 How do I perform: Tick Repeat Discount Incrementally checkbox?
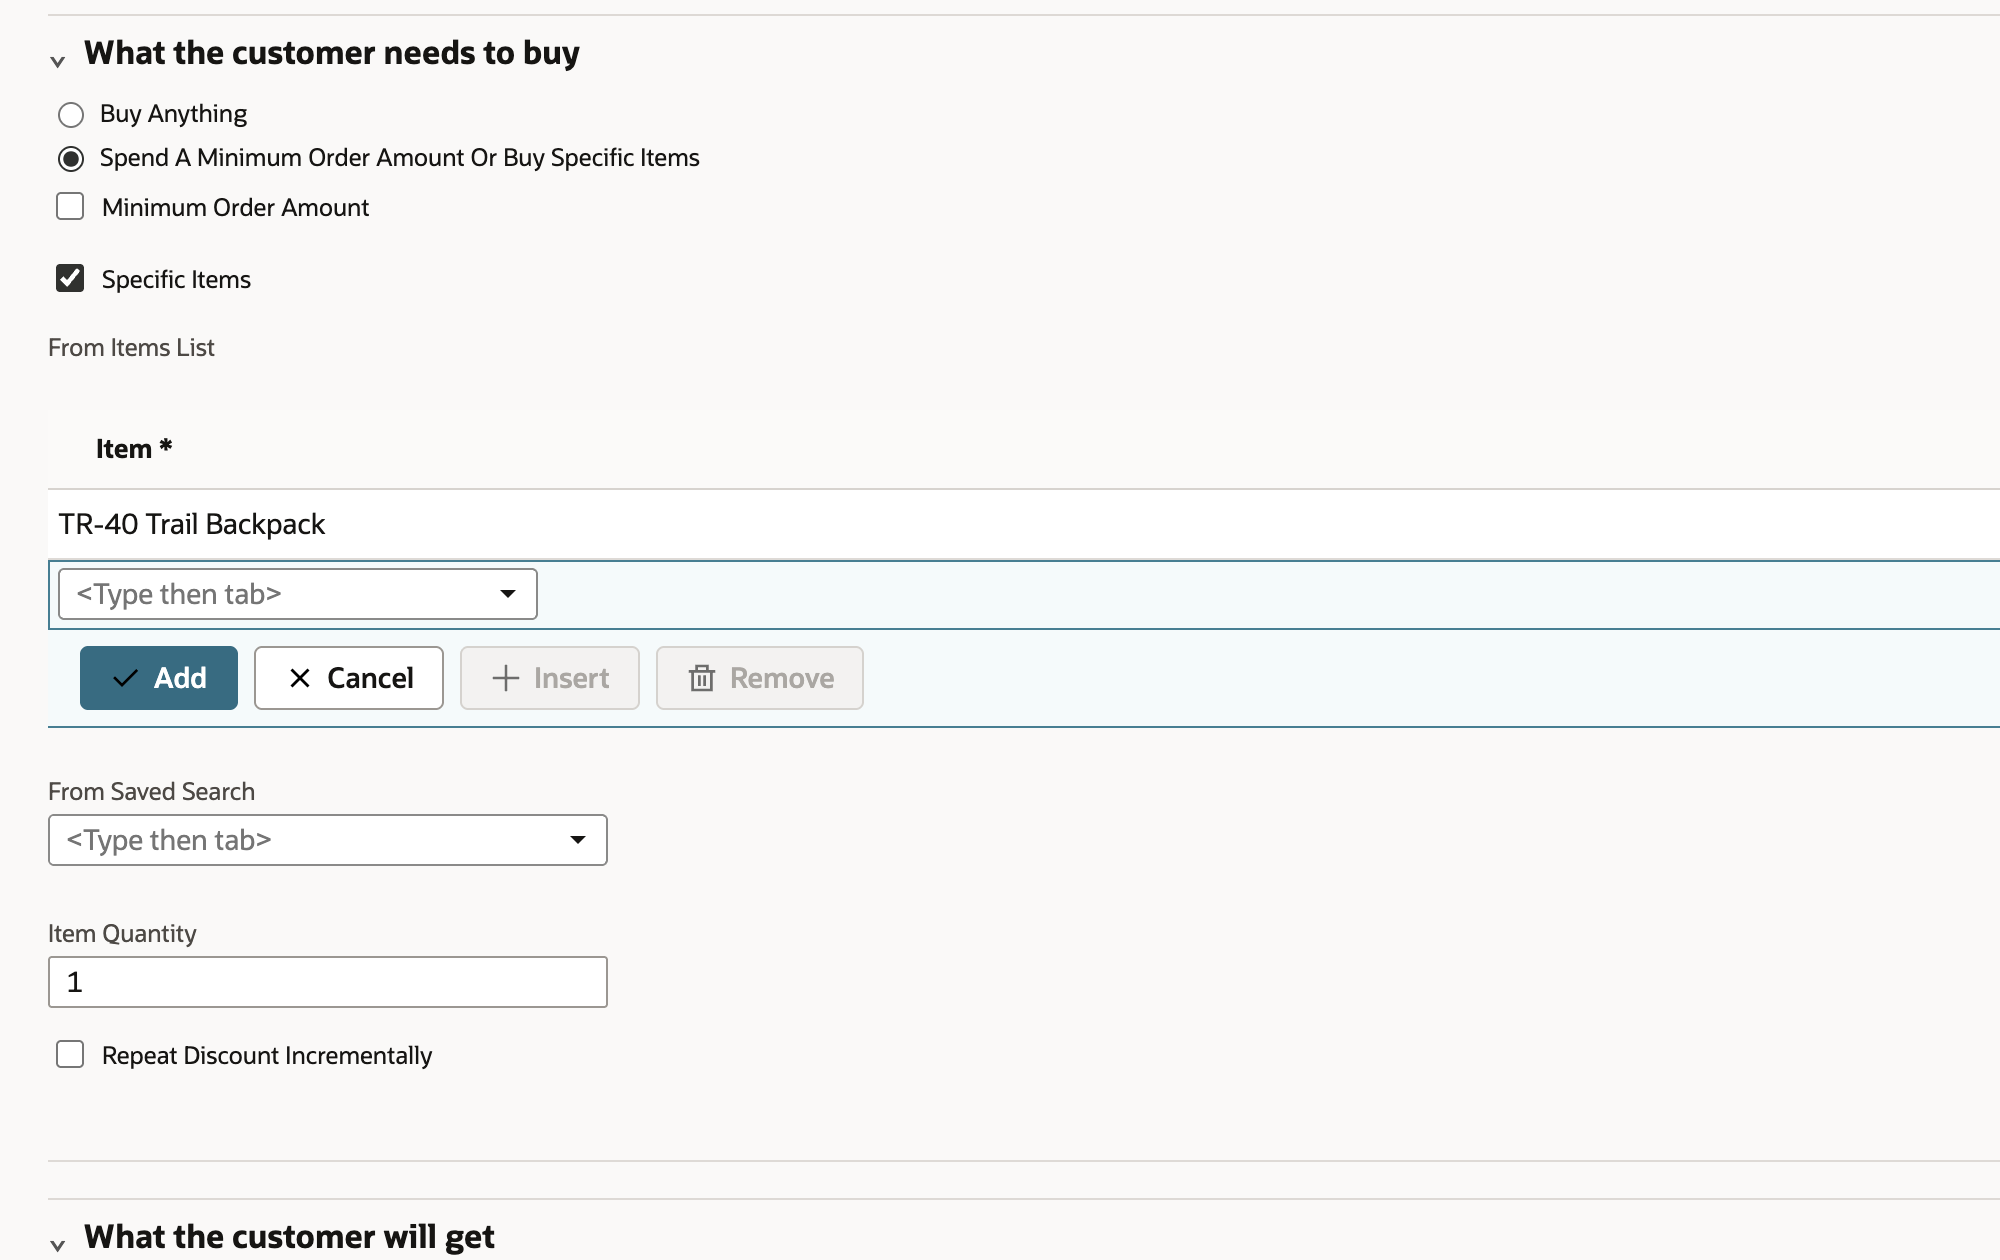tap(70, 1055)
